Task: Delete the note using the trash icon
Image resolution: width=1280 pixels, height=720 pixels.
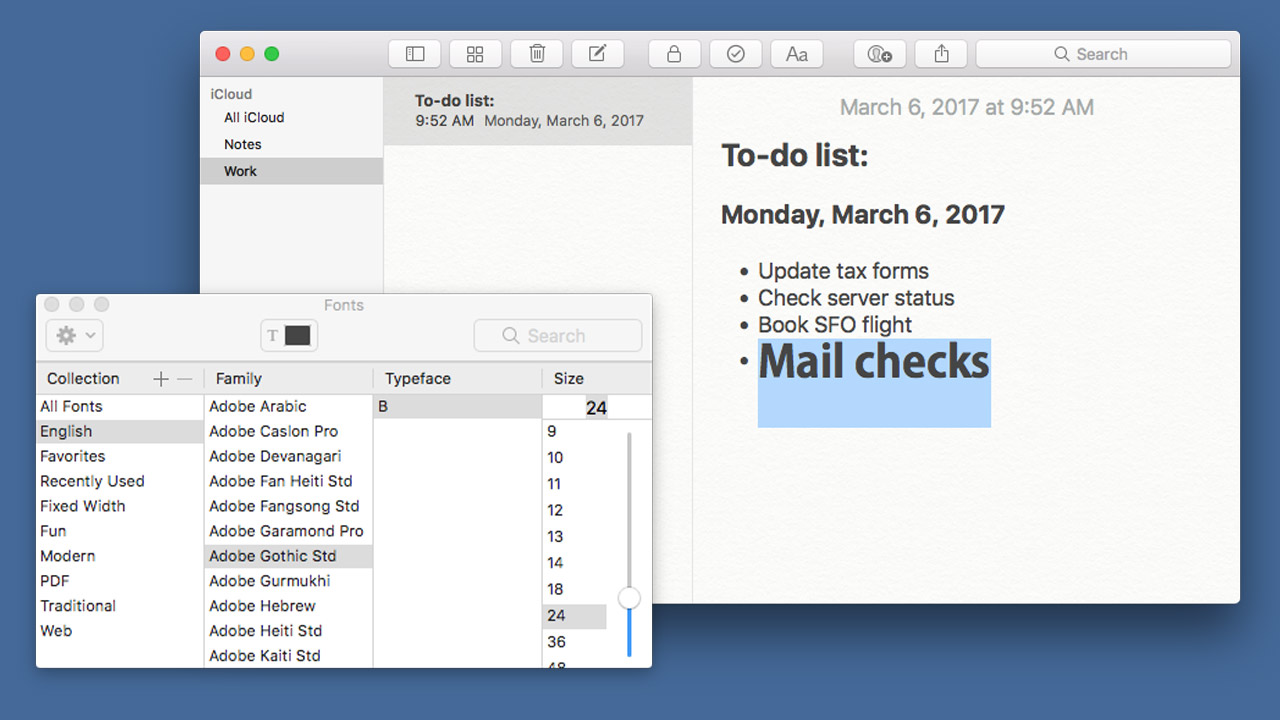Action: (536, 53)
